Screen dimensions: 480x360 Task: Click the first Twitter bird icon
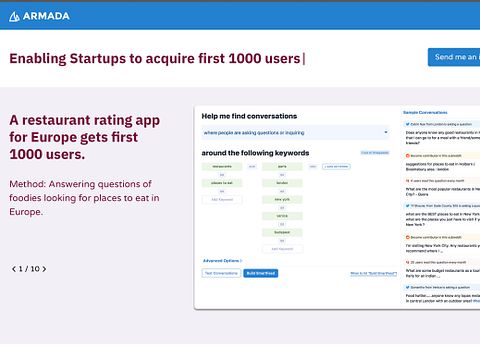coord(407,124)
